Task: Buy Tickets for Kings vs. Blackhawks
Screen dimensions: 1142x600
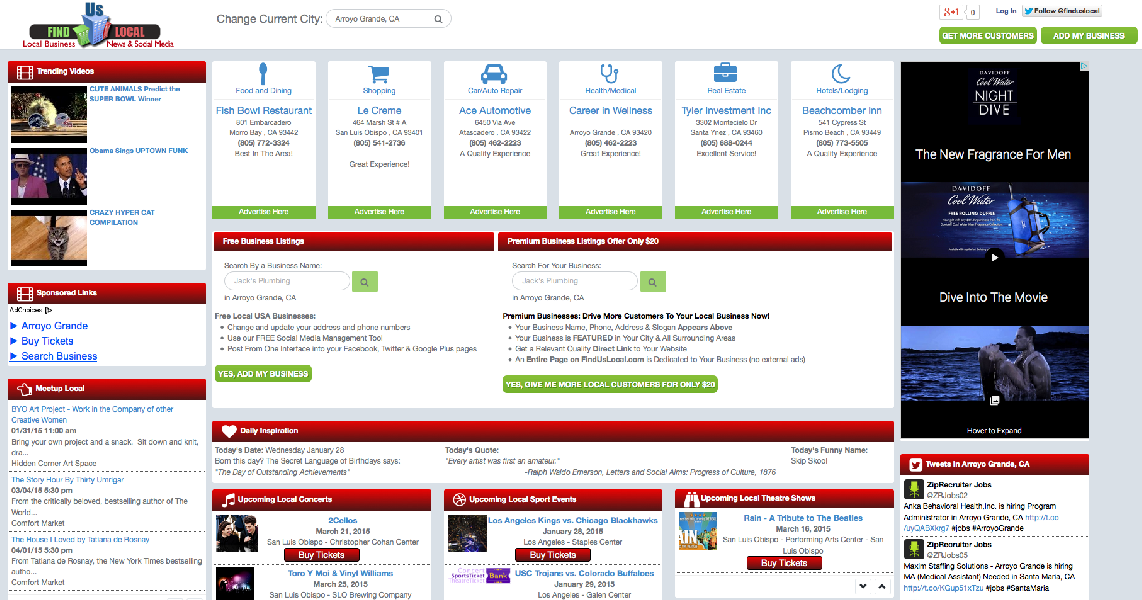Action: (x=553, y=555)
